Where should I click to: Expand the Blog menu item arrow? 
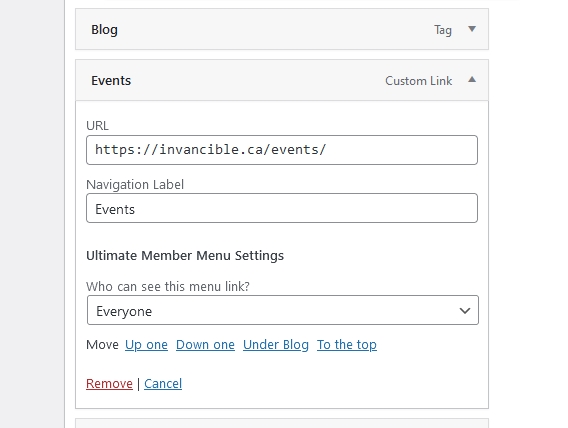tap(472, 29)
